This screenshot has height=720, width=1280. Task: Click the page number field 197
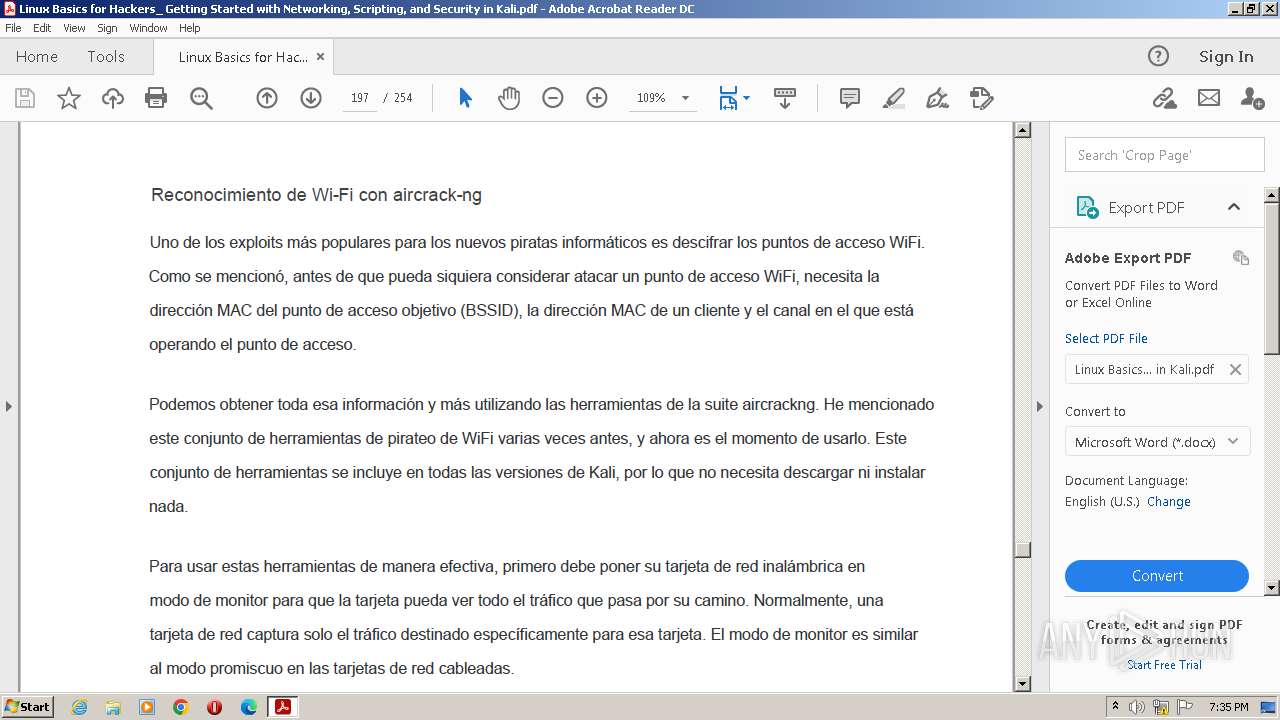pyautogui.click(x=360, y=98)
